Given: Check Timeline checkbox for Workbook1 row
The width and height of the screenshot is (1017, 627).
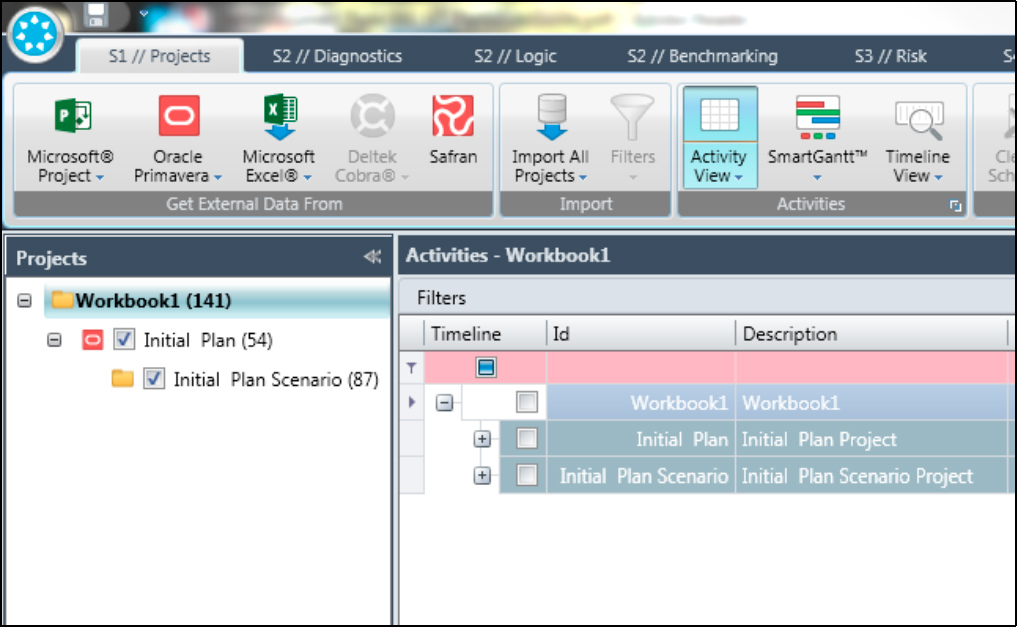Looking at the screenshot, I should [527, 402].
